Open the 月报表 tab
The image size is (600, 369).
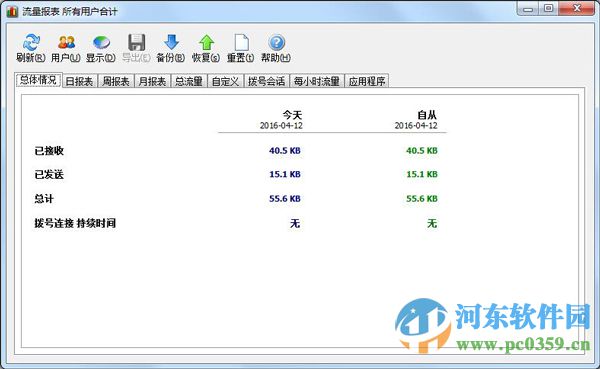(x=152, y=81)
